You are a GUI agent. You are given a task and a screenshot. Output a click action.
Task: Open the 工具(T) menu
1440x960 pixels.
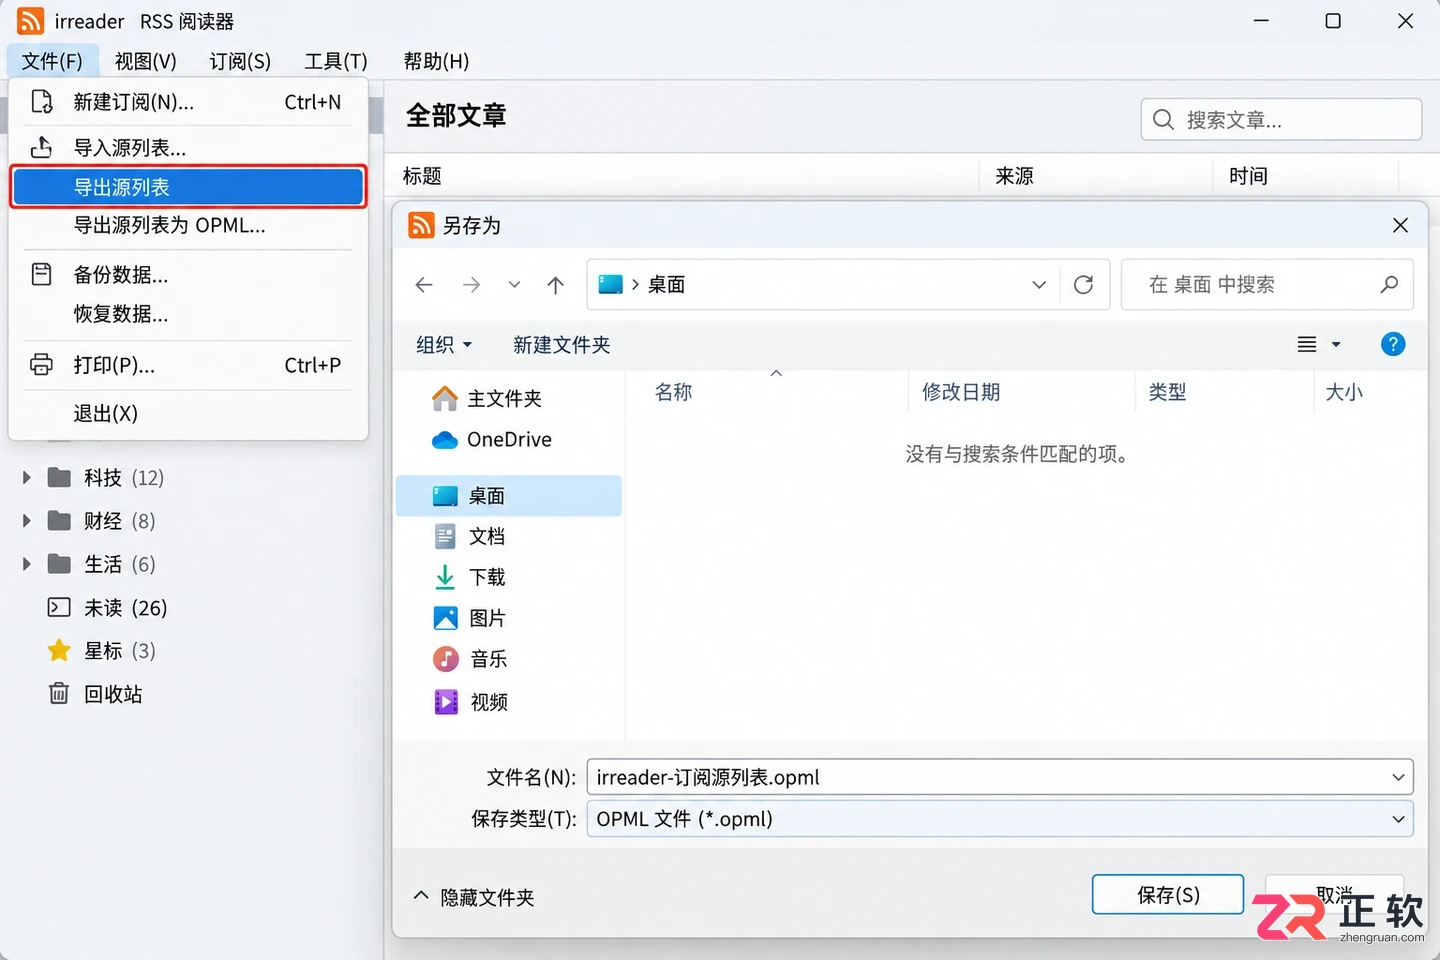(336, 61)
